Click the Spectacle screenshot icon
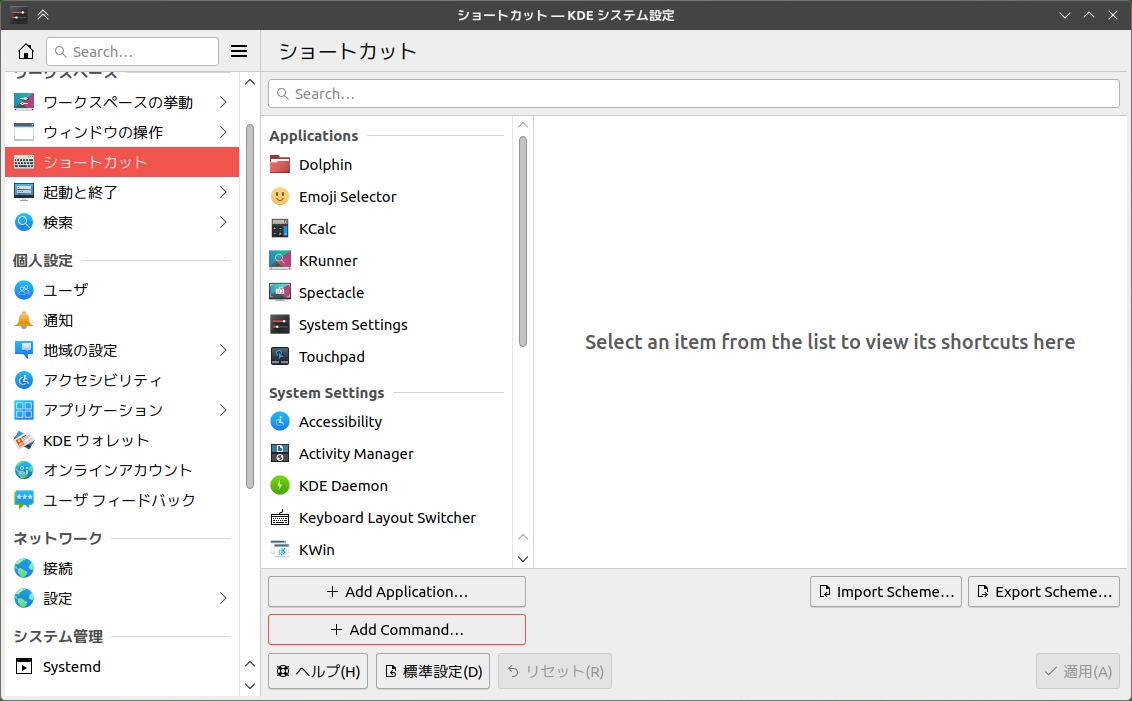Screen dimensions: 1132x701 [x=280, y=292]
